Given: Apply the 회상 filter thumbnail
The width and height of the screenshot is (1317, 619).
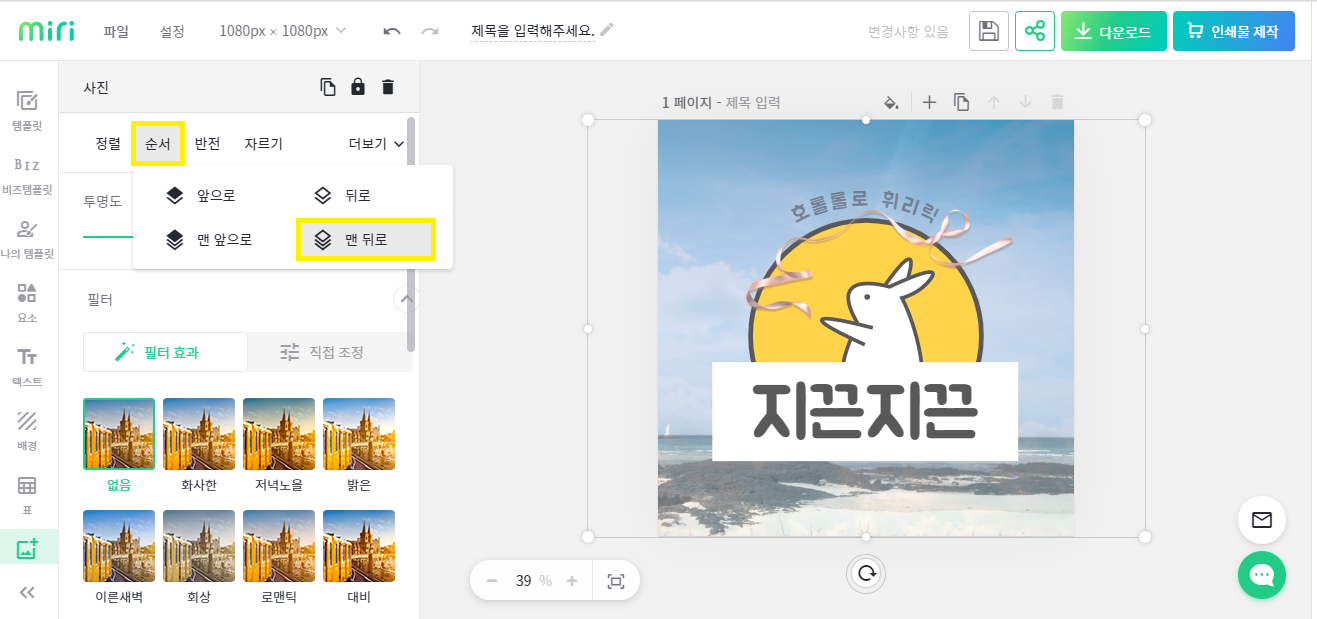Looking at the screenshot, I should click(199, 546).
